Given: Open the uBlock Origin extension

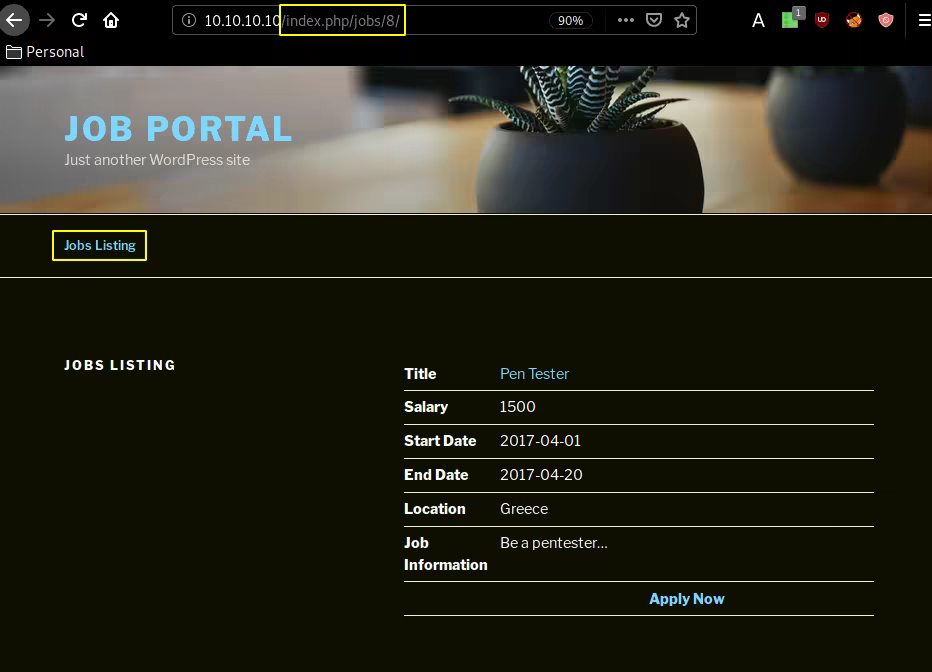Looking at the screenshot, I should 822,20.
